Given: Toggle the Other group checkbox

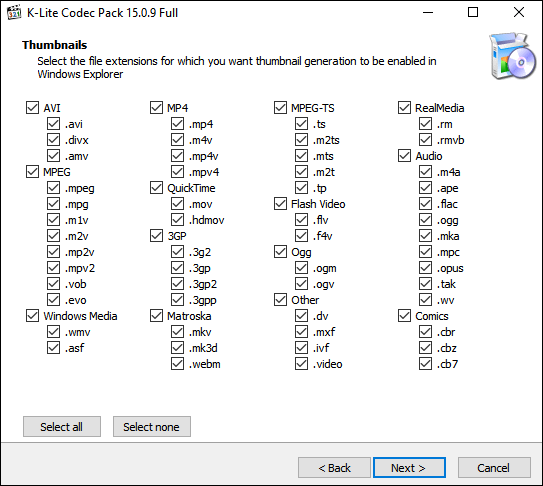Looking at the screenshot, I should coord(281,300).
